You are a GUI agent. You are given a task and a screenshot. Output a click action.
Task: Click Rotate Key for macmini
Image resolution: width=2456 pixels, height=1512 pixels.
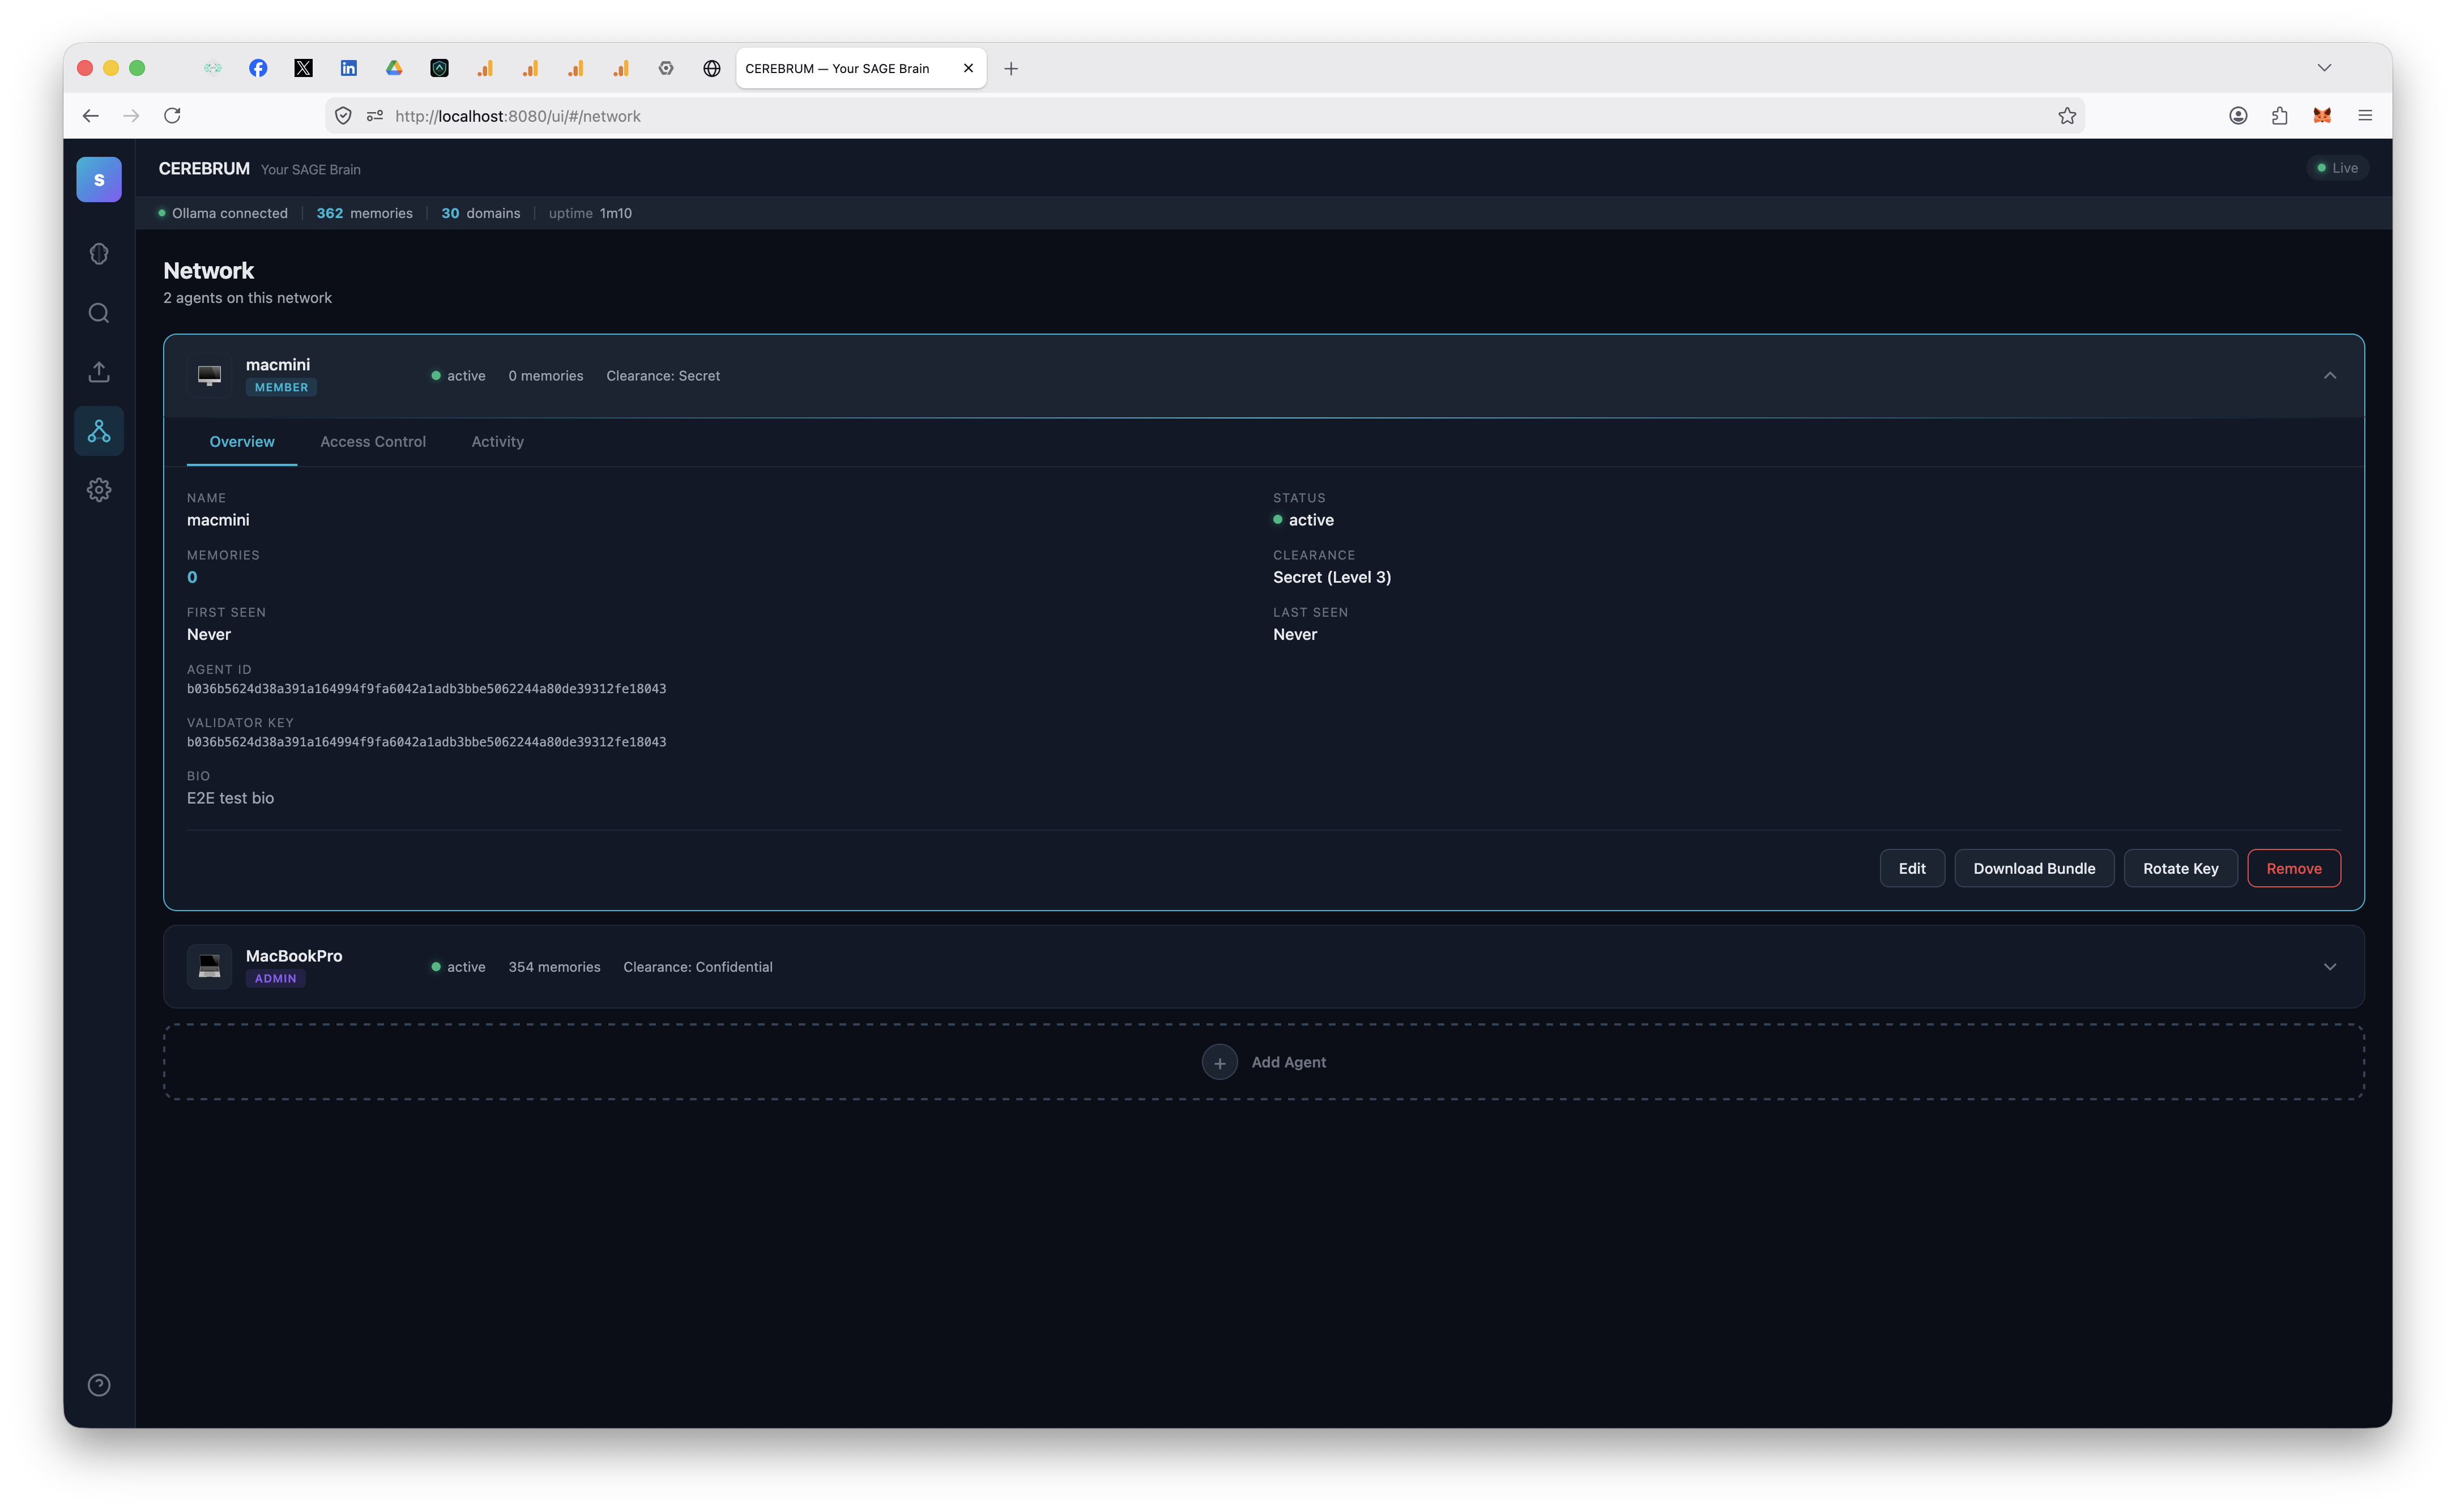(x=2181, y=868)
